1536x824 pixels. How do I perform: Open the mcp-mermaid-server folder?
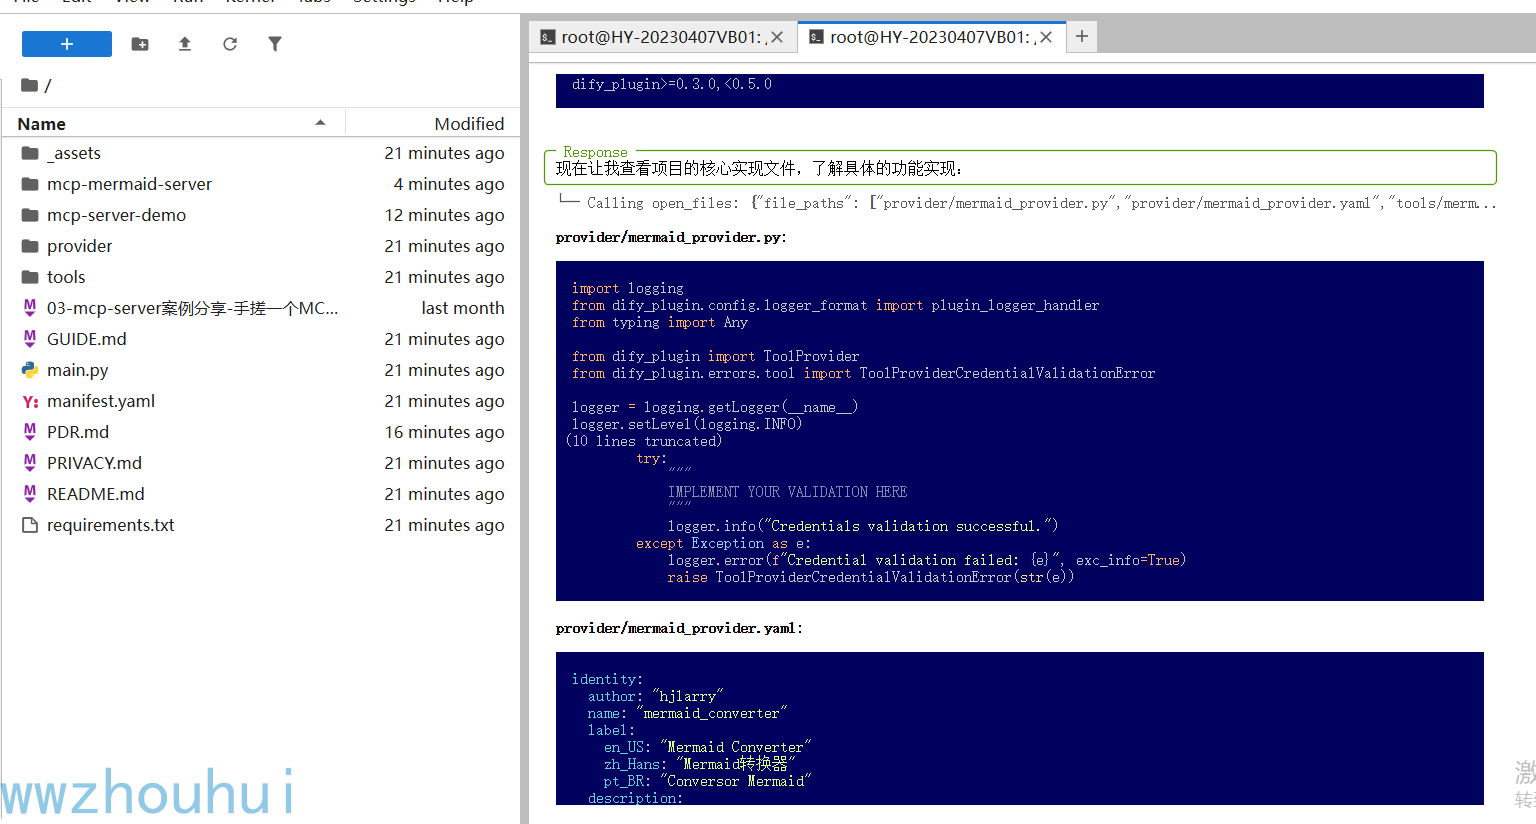(x=262, y=184)
